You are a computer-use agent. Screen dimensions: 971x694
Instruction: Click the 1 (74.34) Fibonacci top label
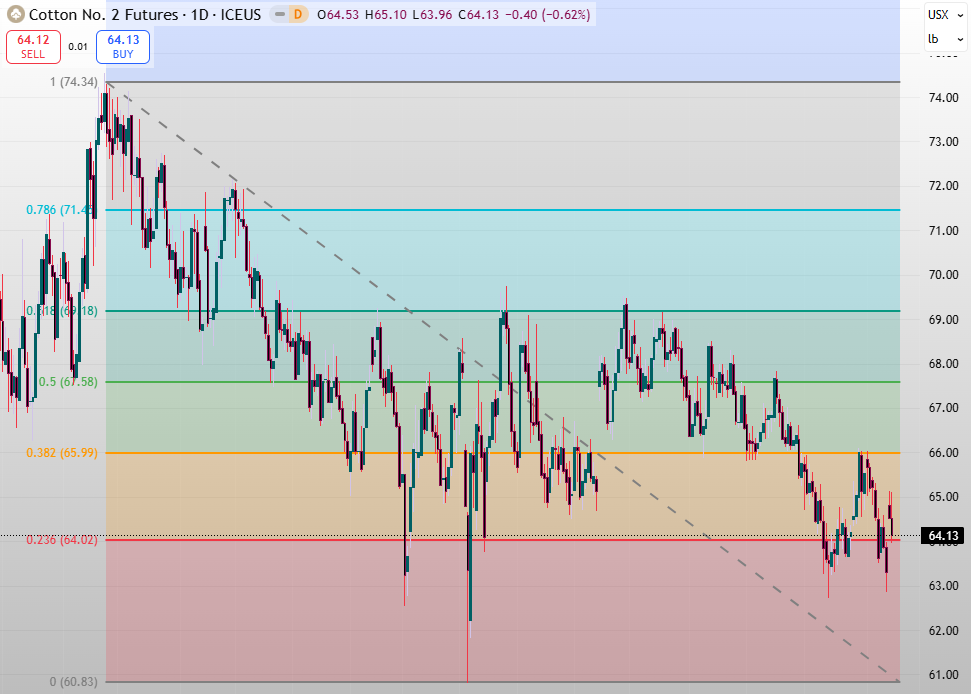[x=73, y=82]
